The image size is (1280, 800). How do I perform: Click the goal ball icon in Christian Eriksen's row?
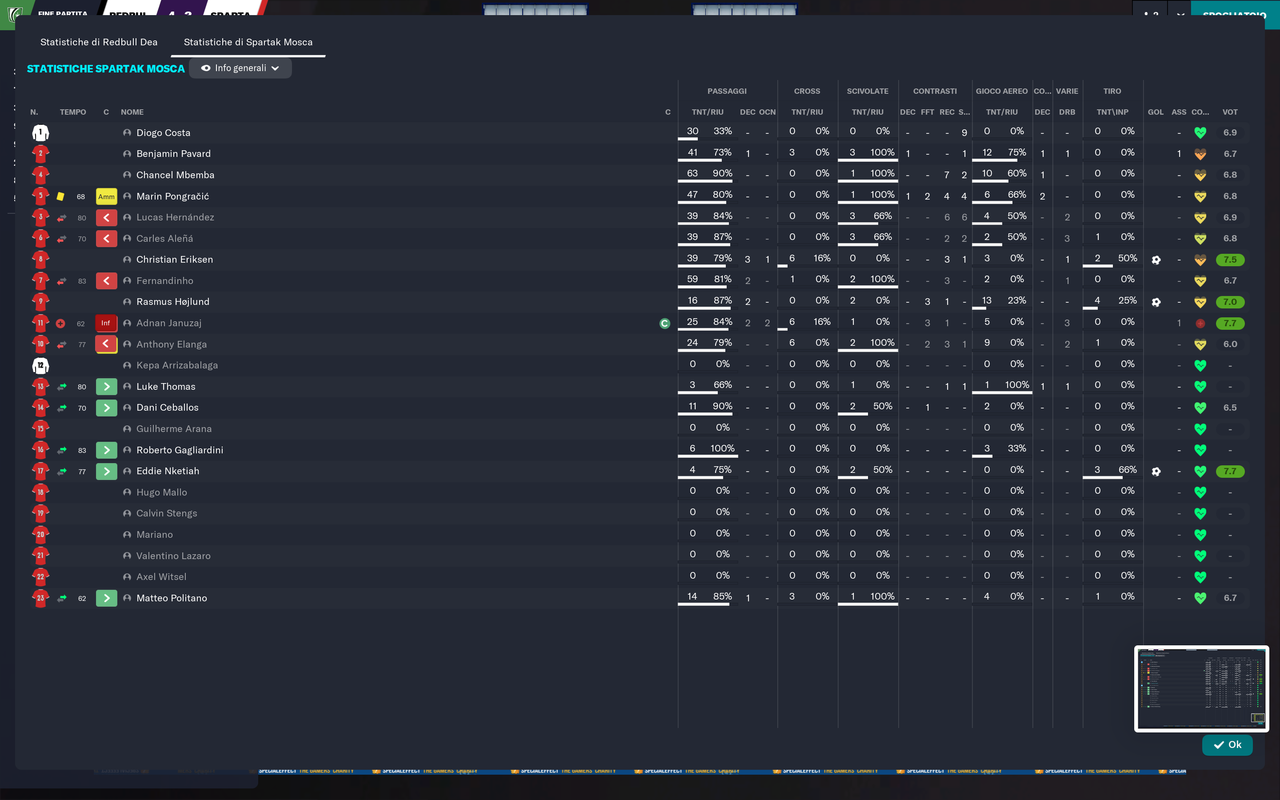[x=1155, y=260]
